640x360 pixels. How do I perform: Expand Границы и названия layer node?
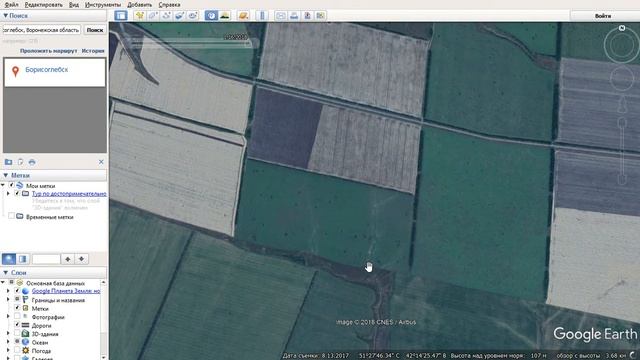[x=8, y=300]
